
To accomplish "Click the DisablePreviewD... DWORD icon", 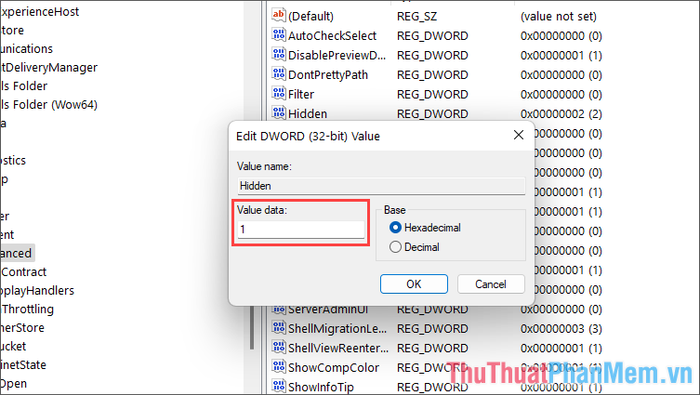I will 279,54.
